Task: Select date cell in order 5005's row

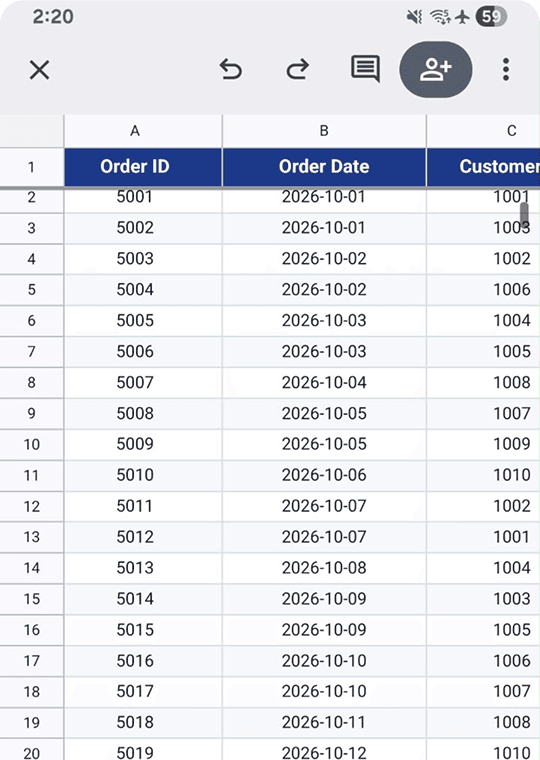Action: [x=324, y=321]
